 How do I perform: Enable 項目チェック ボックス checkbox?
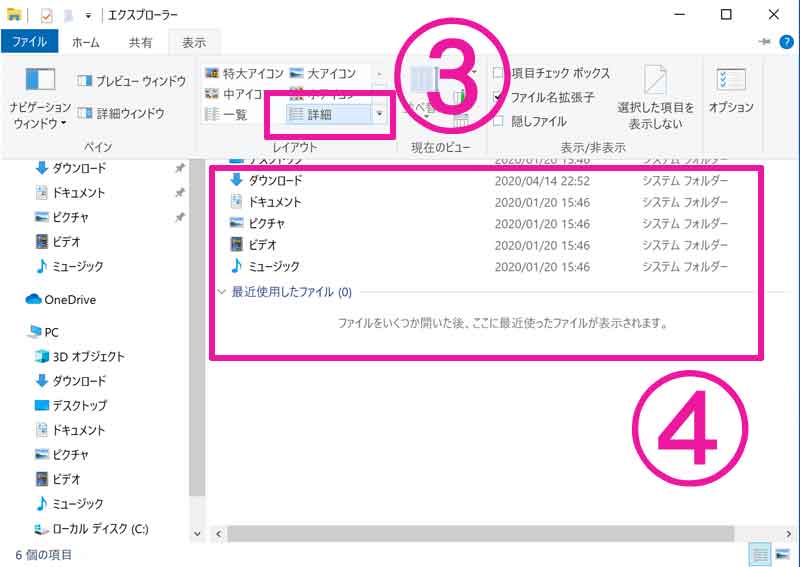coord(498,73)
